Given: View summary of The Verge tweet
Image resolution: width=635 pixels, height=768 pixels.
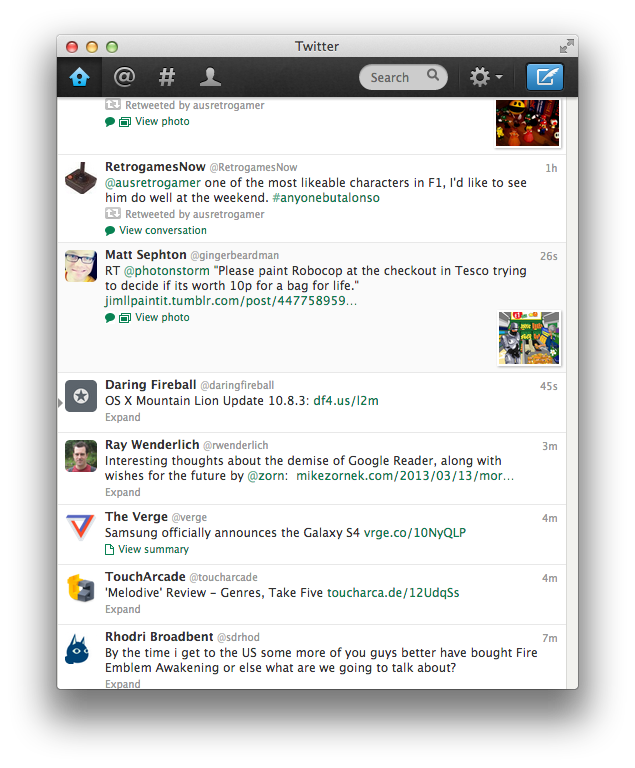Looking at the screenshot, I should pos(153,550).
